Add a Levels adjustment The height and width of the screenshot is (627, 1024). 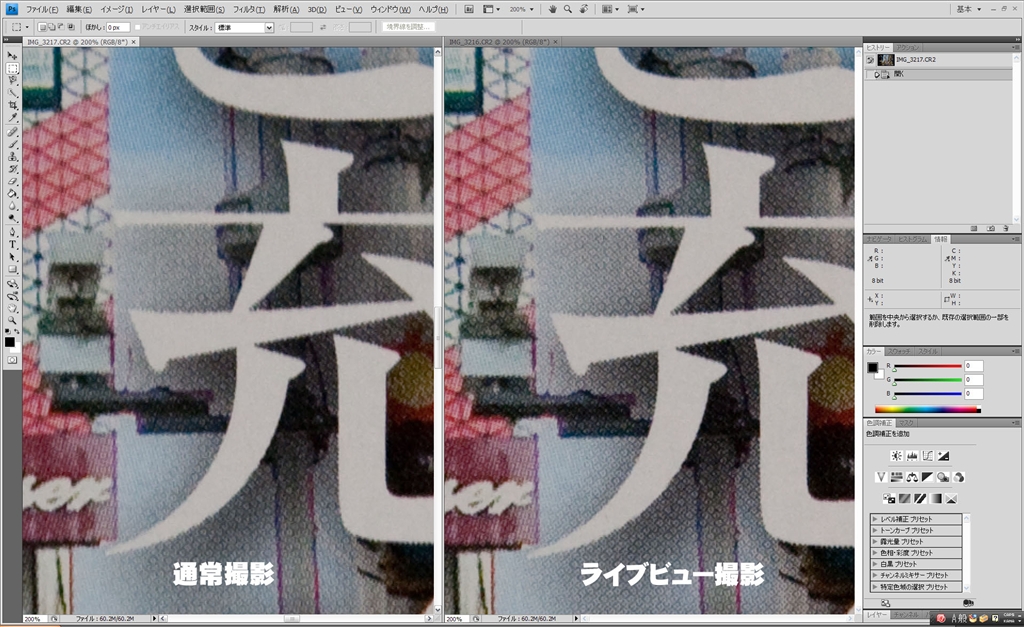point(912,456)
